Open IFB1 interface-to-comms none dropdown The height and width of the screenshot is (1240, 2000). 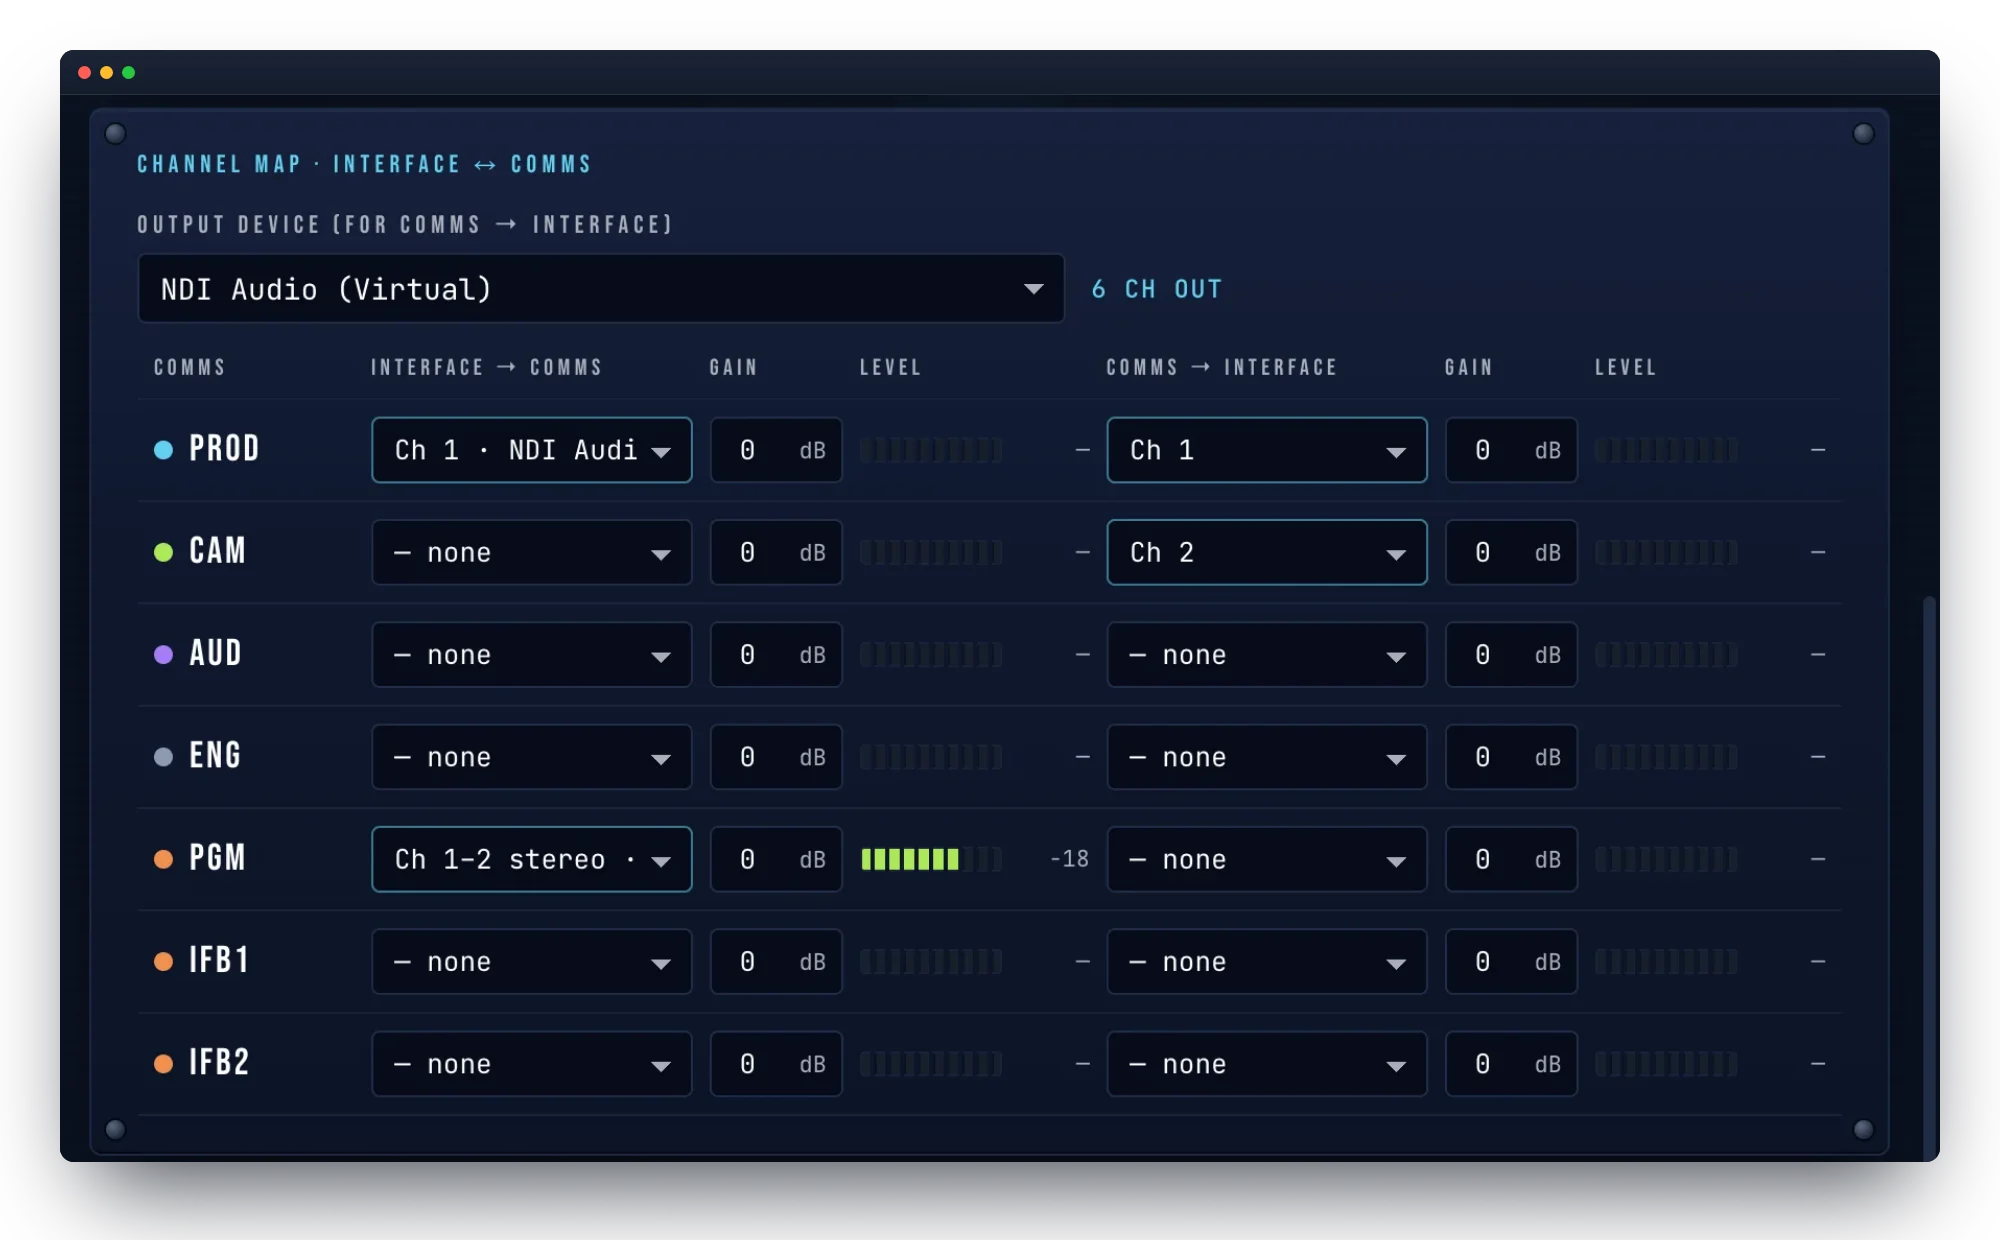[x=532, y=962]
